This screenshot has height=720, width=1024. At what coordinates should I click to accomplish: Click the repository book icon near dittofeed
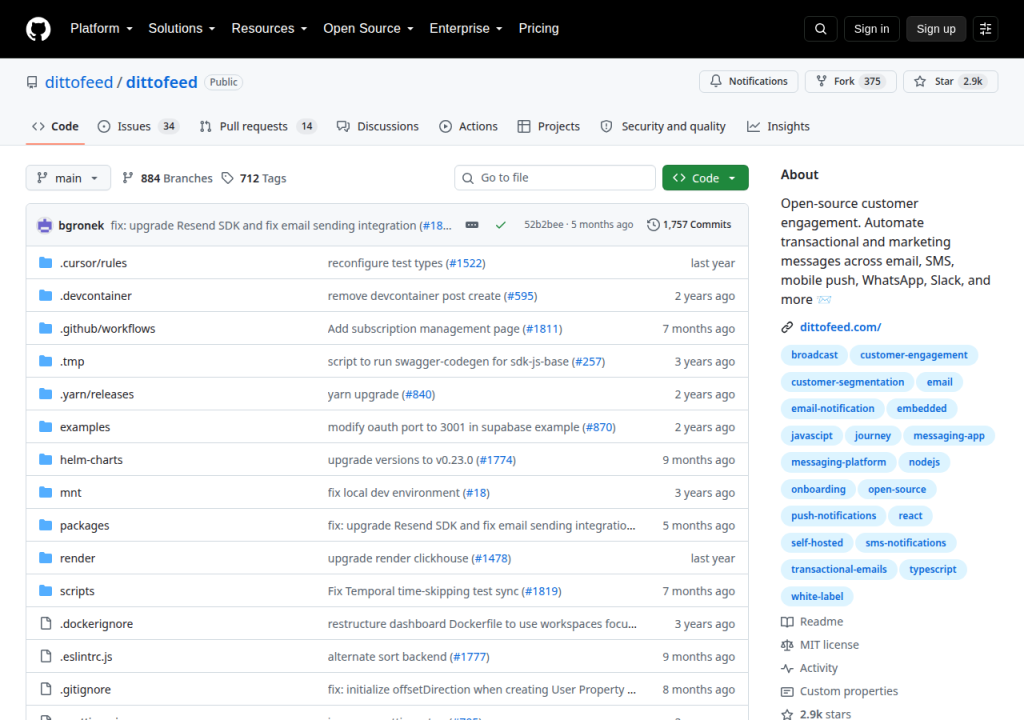[32, 82]
